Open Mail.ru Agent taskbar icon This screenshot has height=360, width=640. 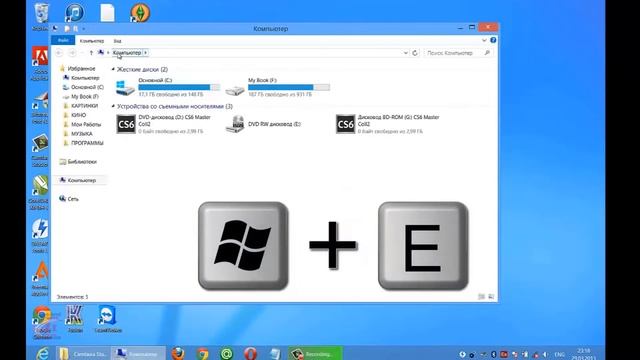tap(227, 353)
